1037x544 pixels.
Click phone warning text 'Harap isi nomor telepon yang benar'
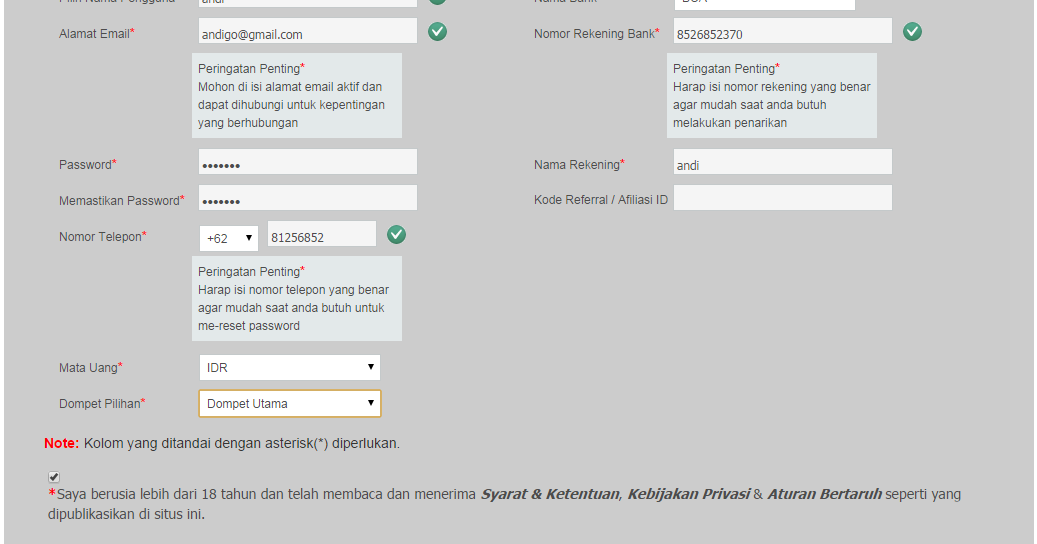293,290
